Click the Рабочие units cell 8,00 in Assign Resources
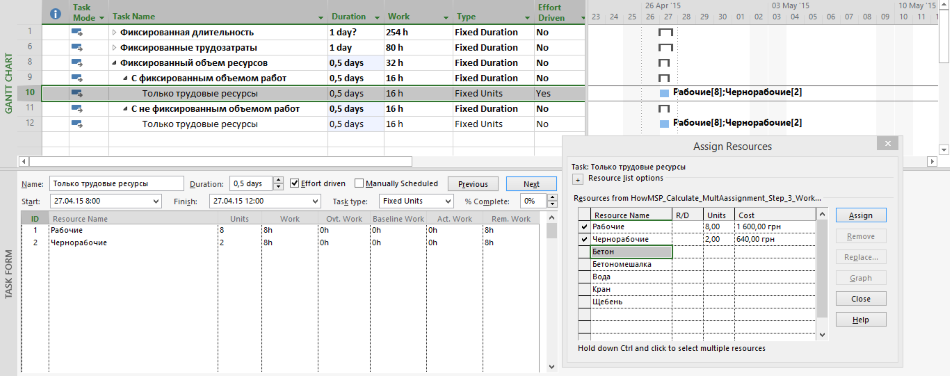The height and width of the screenshot is (376, 950). tap(719, 226)
